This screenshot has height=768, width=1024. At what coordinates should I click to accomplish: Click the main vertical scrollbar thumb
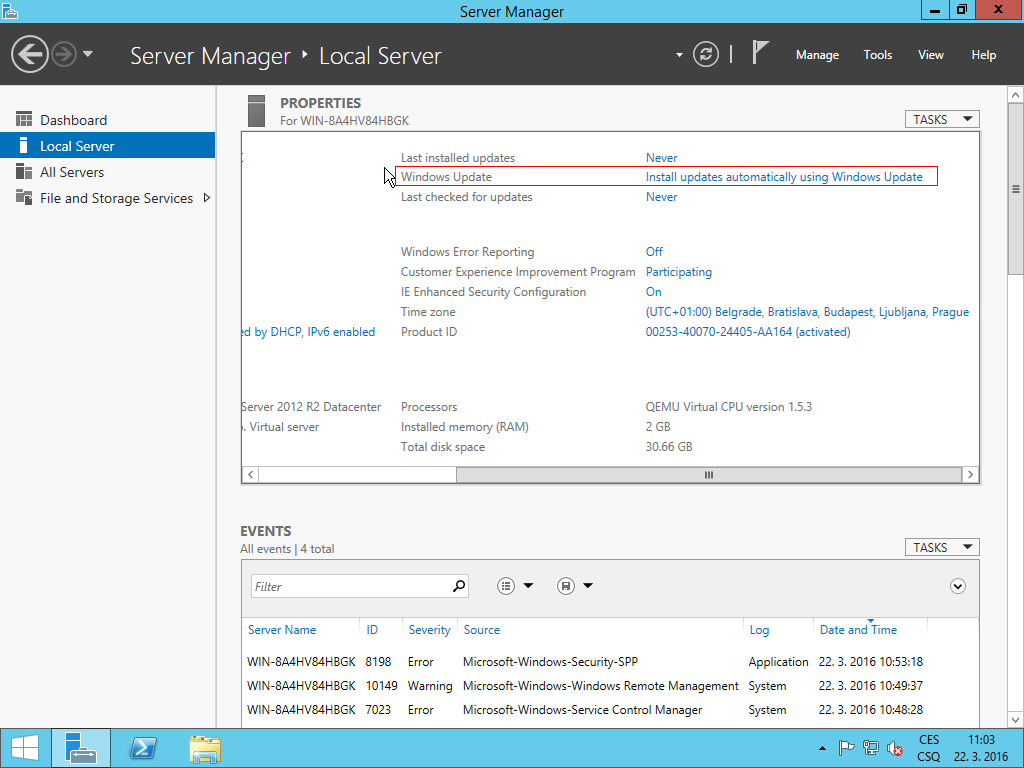click(x=1016, y=189)
